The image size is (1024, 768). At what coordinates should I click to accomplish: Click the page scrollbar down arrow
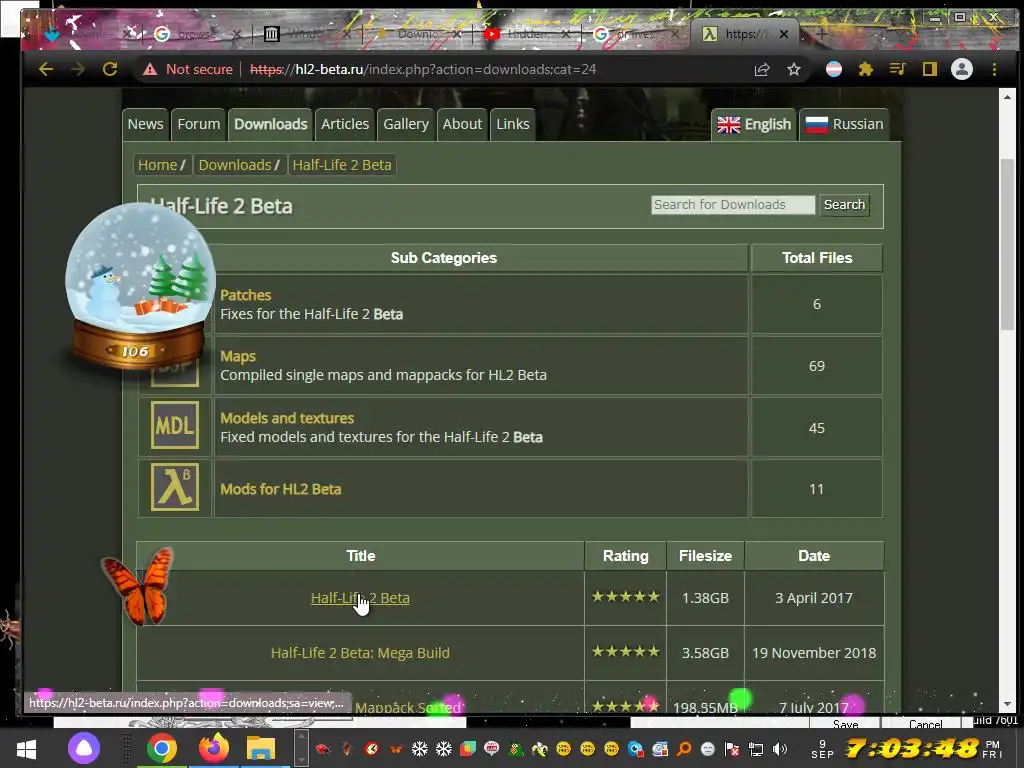click(1007, 705)
